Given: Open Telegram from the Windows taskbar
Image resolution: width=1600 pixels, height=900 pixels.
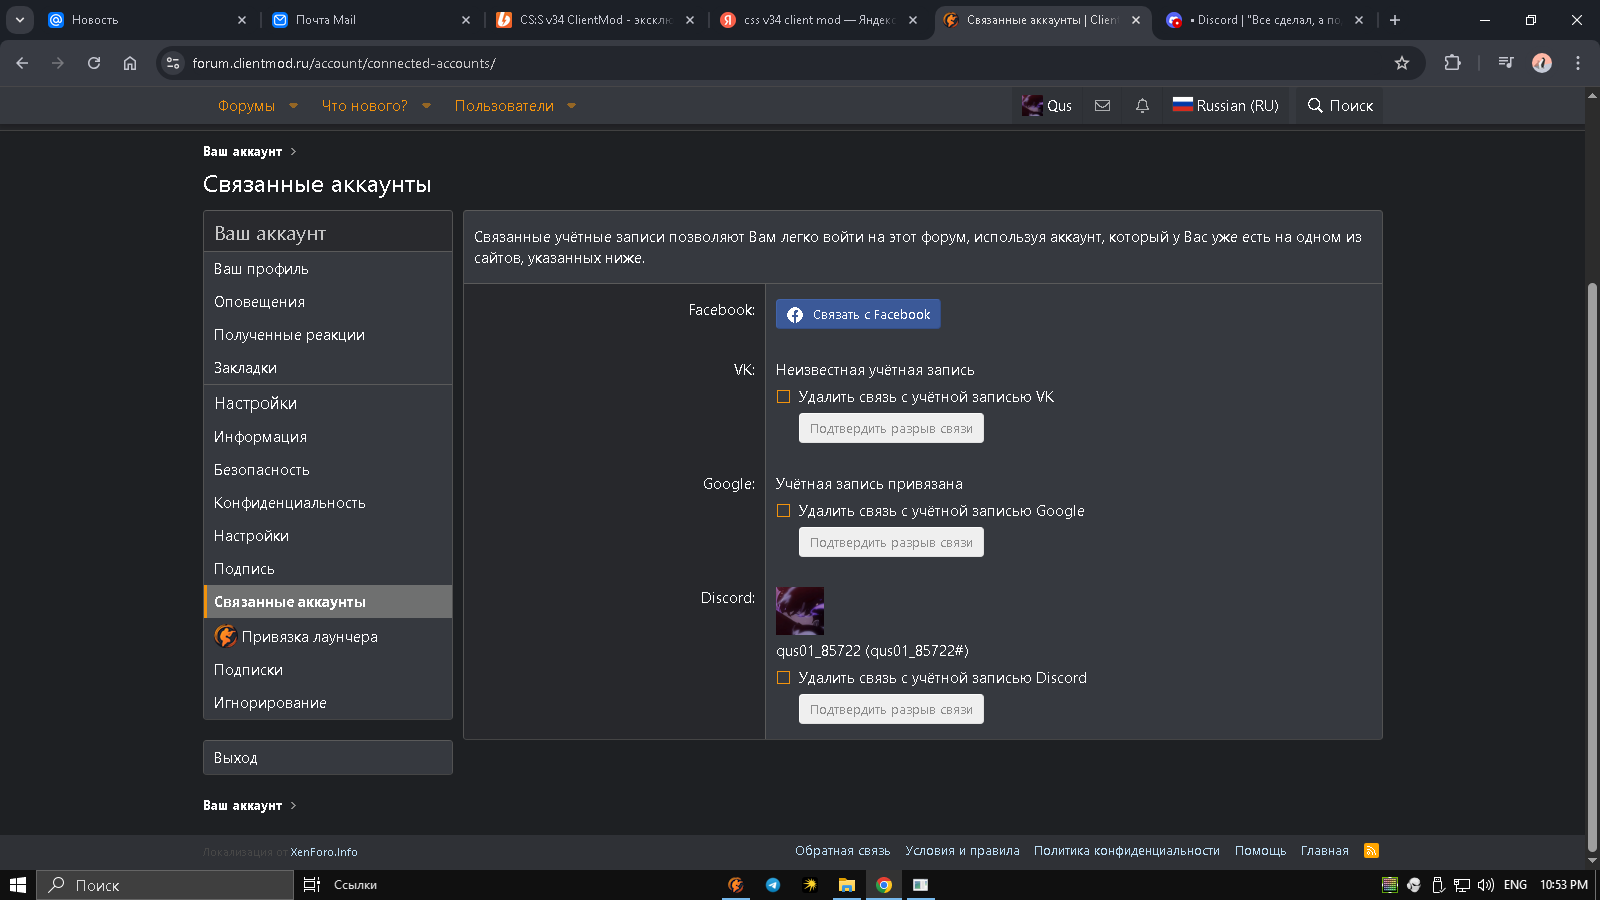Looking at the screenshot, I should pos(773,885).
